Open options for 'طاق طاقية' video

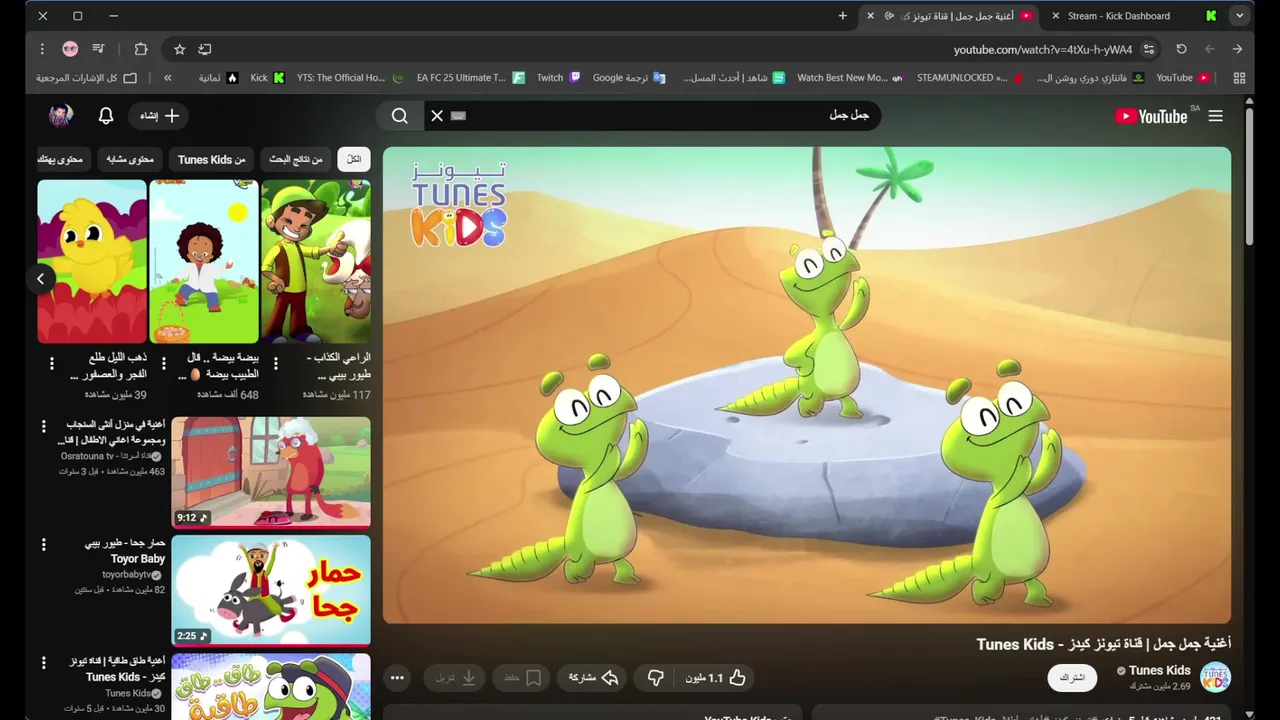tap(43, 663)
